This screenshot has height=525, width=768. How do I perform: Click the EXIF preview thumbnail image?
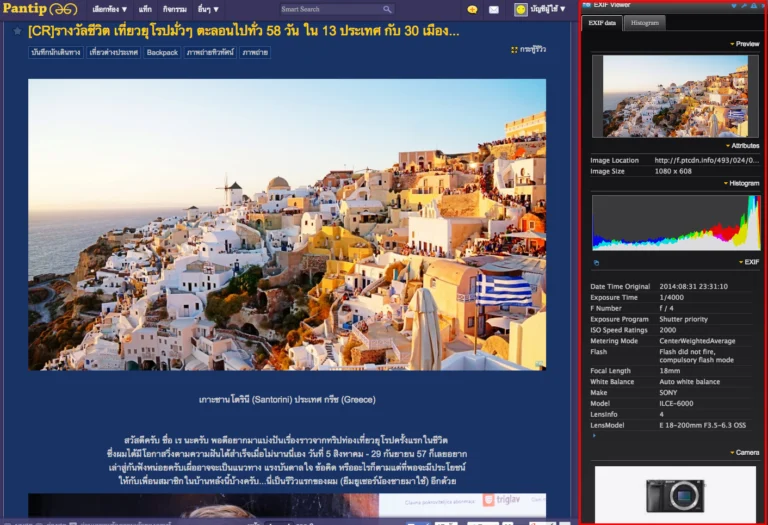(x=675, y=96)
